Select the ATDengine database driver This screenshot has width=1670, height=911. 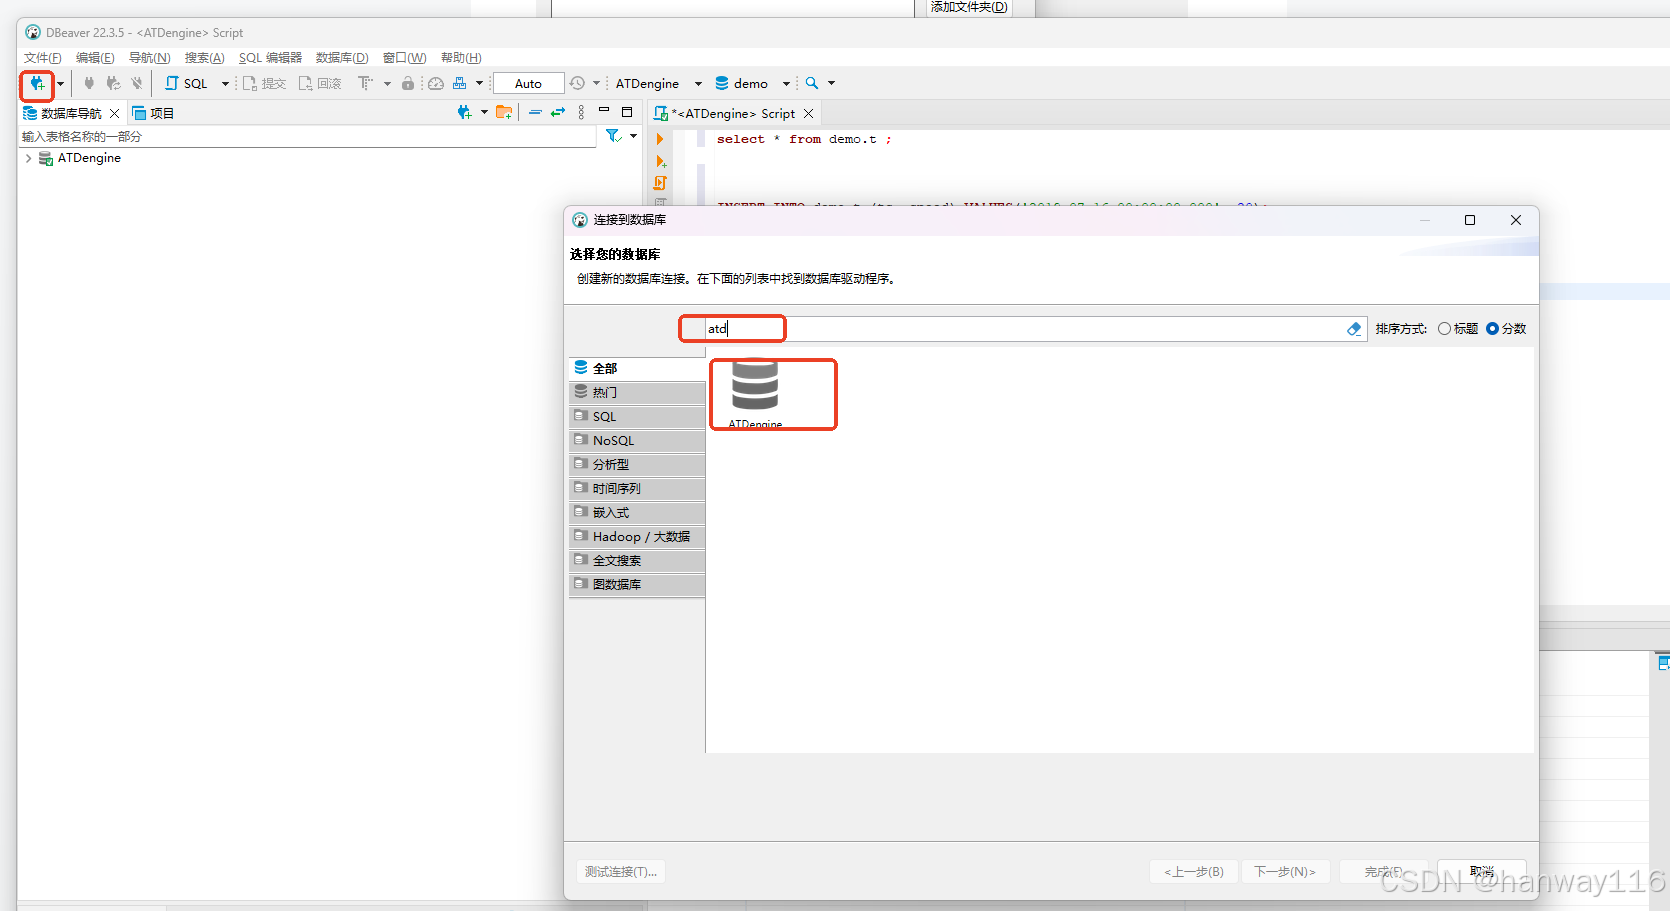tap(756, 394)
